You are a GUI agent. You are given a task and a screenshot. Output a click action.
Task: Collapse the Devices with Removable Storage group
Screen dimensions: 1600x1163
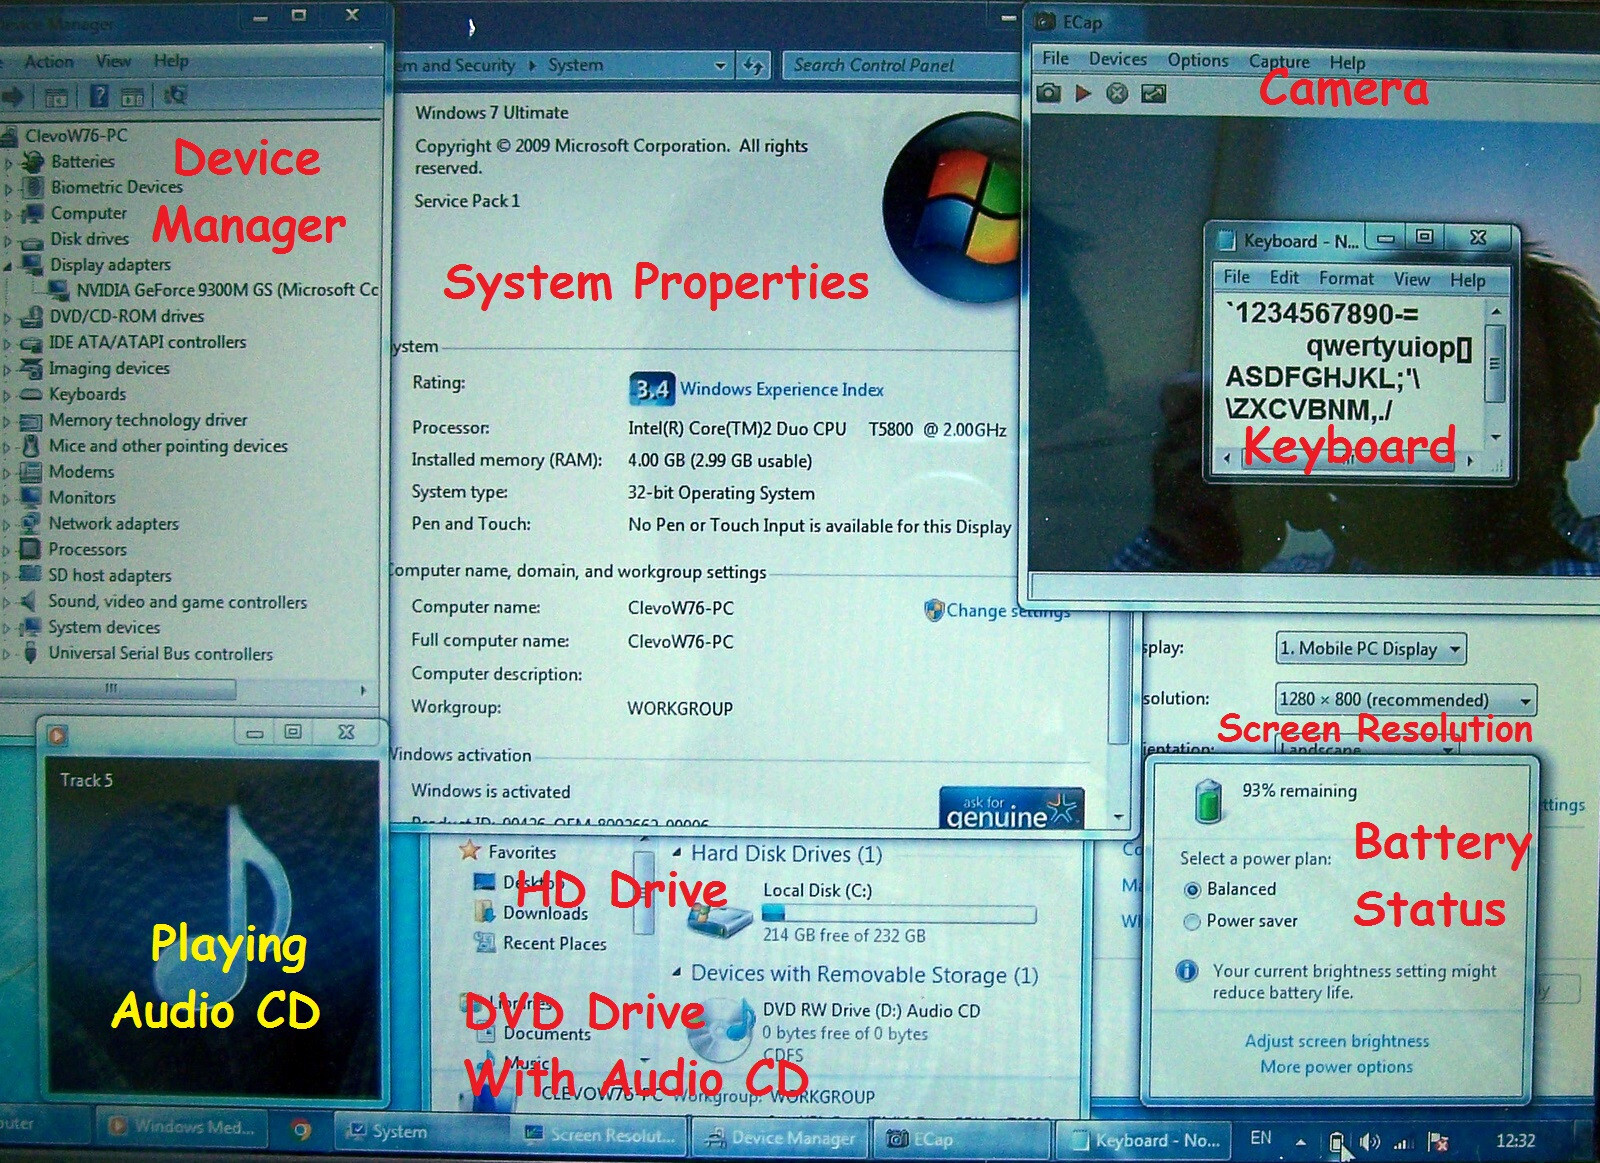[x=677, y=973]
